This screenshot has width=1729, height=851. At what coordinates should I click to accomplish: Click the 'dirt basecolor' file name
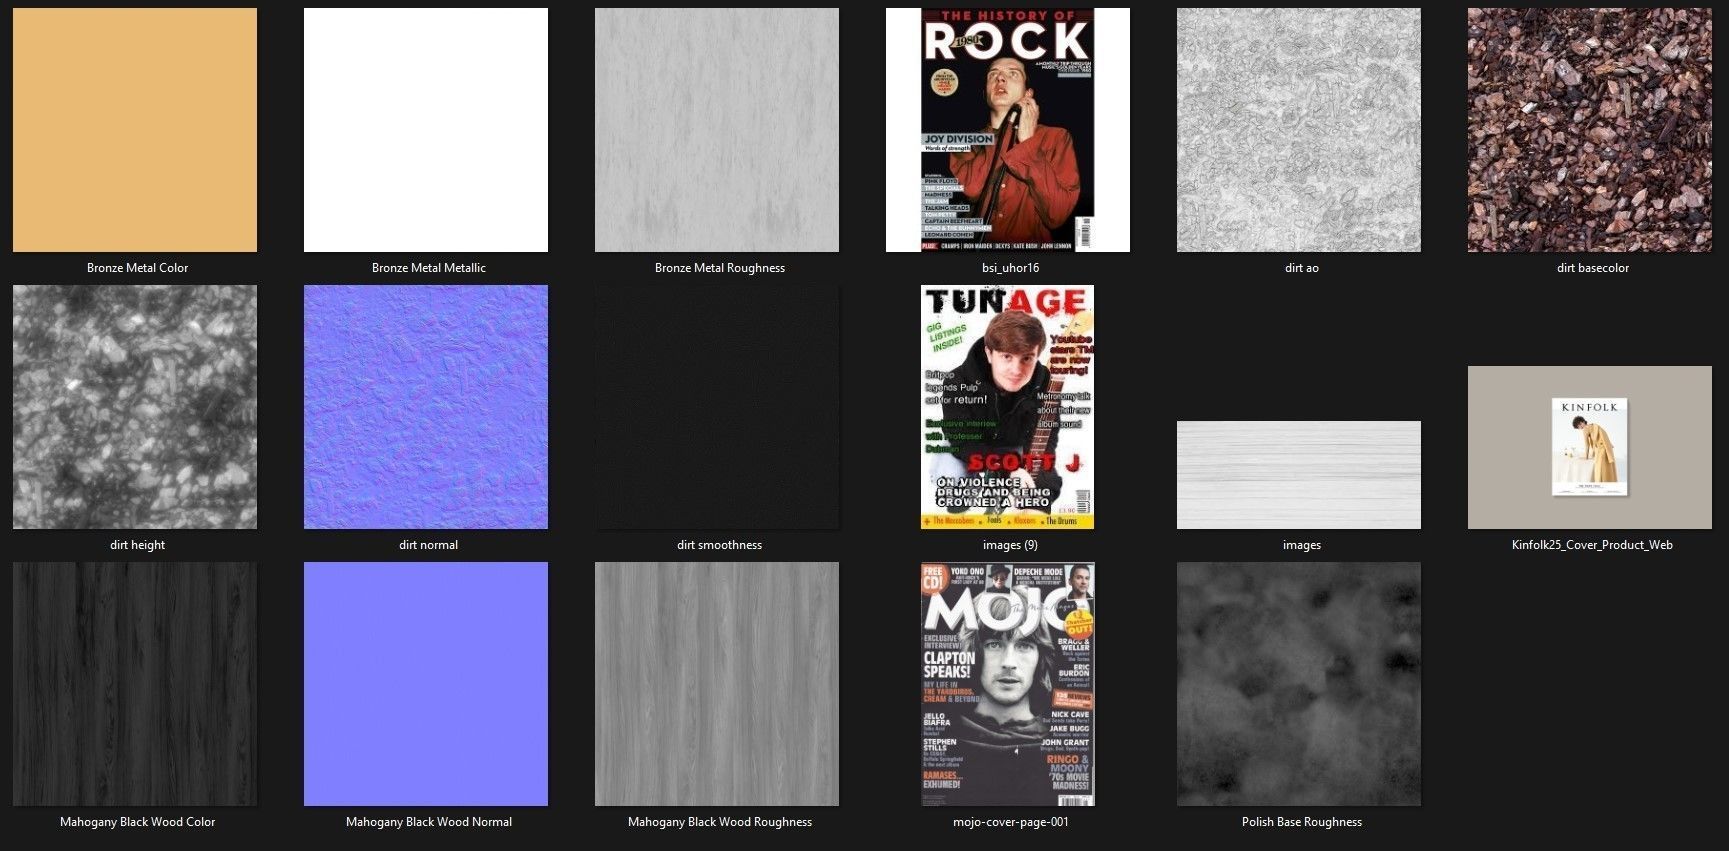point(1593,268)
